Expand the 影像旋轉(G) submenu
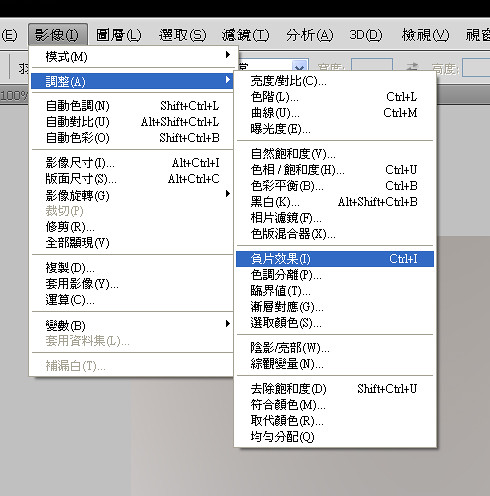 [x=132, y=195]
